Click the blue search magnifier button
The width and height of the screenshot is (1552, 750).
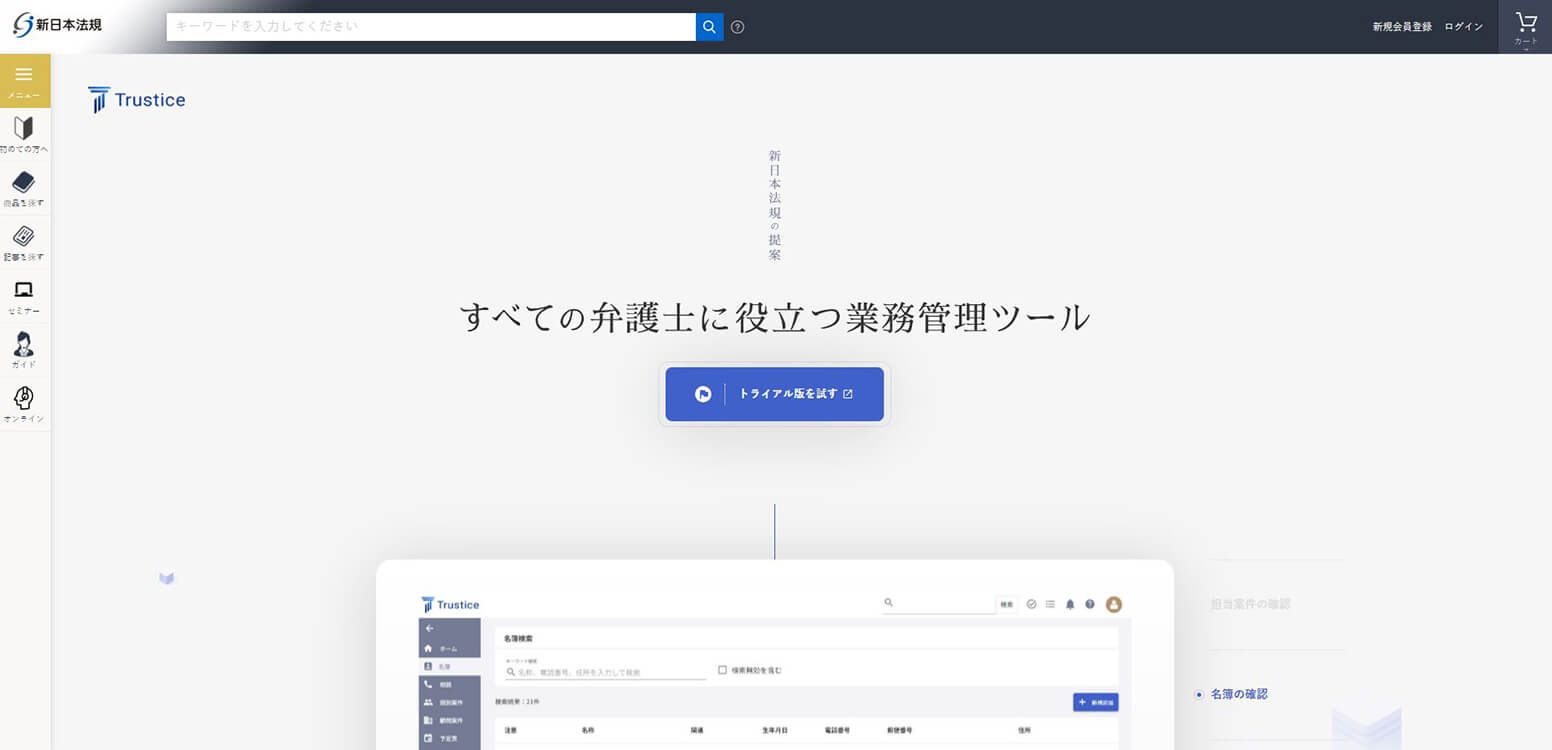709,27
